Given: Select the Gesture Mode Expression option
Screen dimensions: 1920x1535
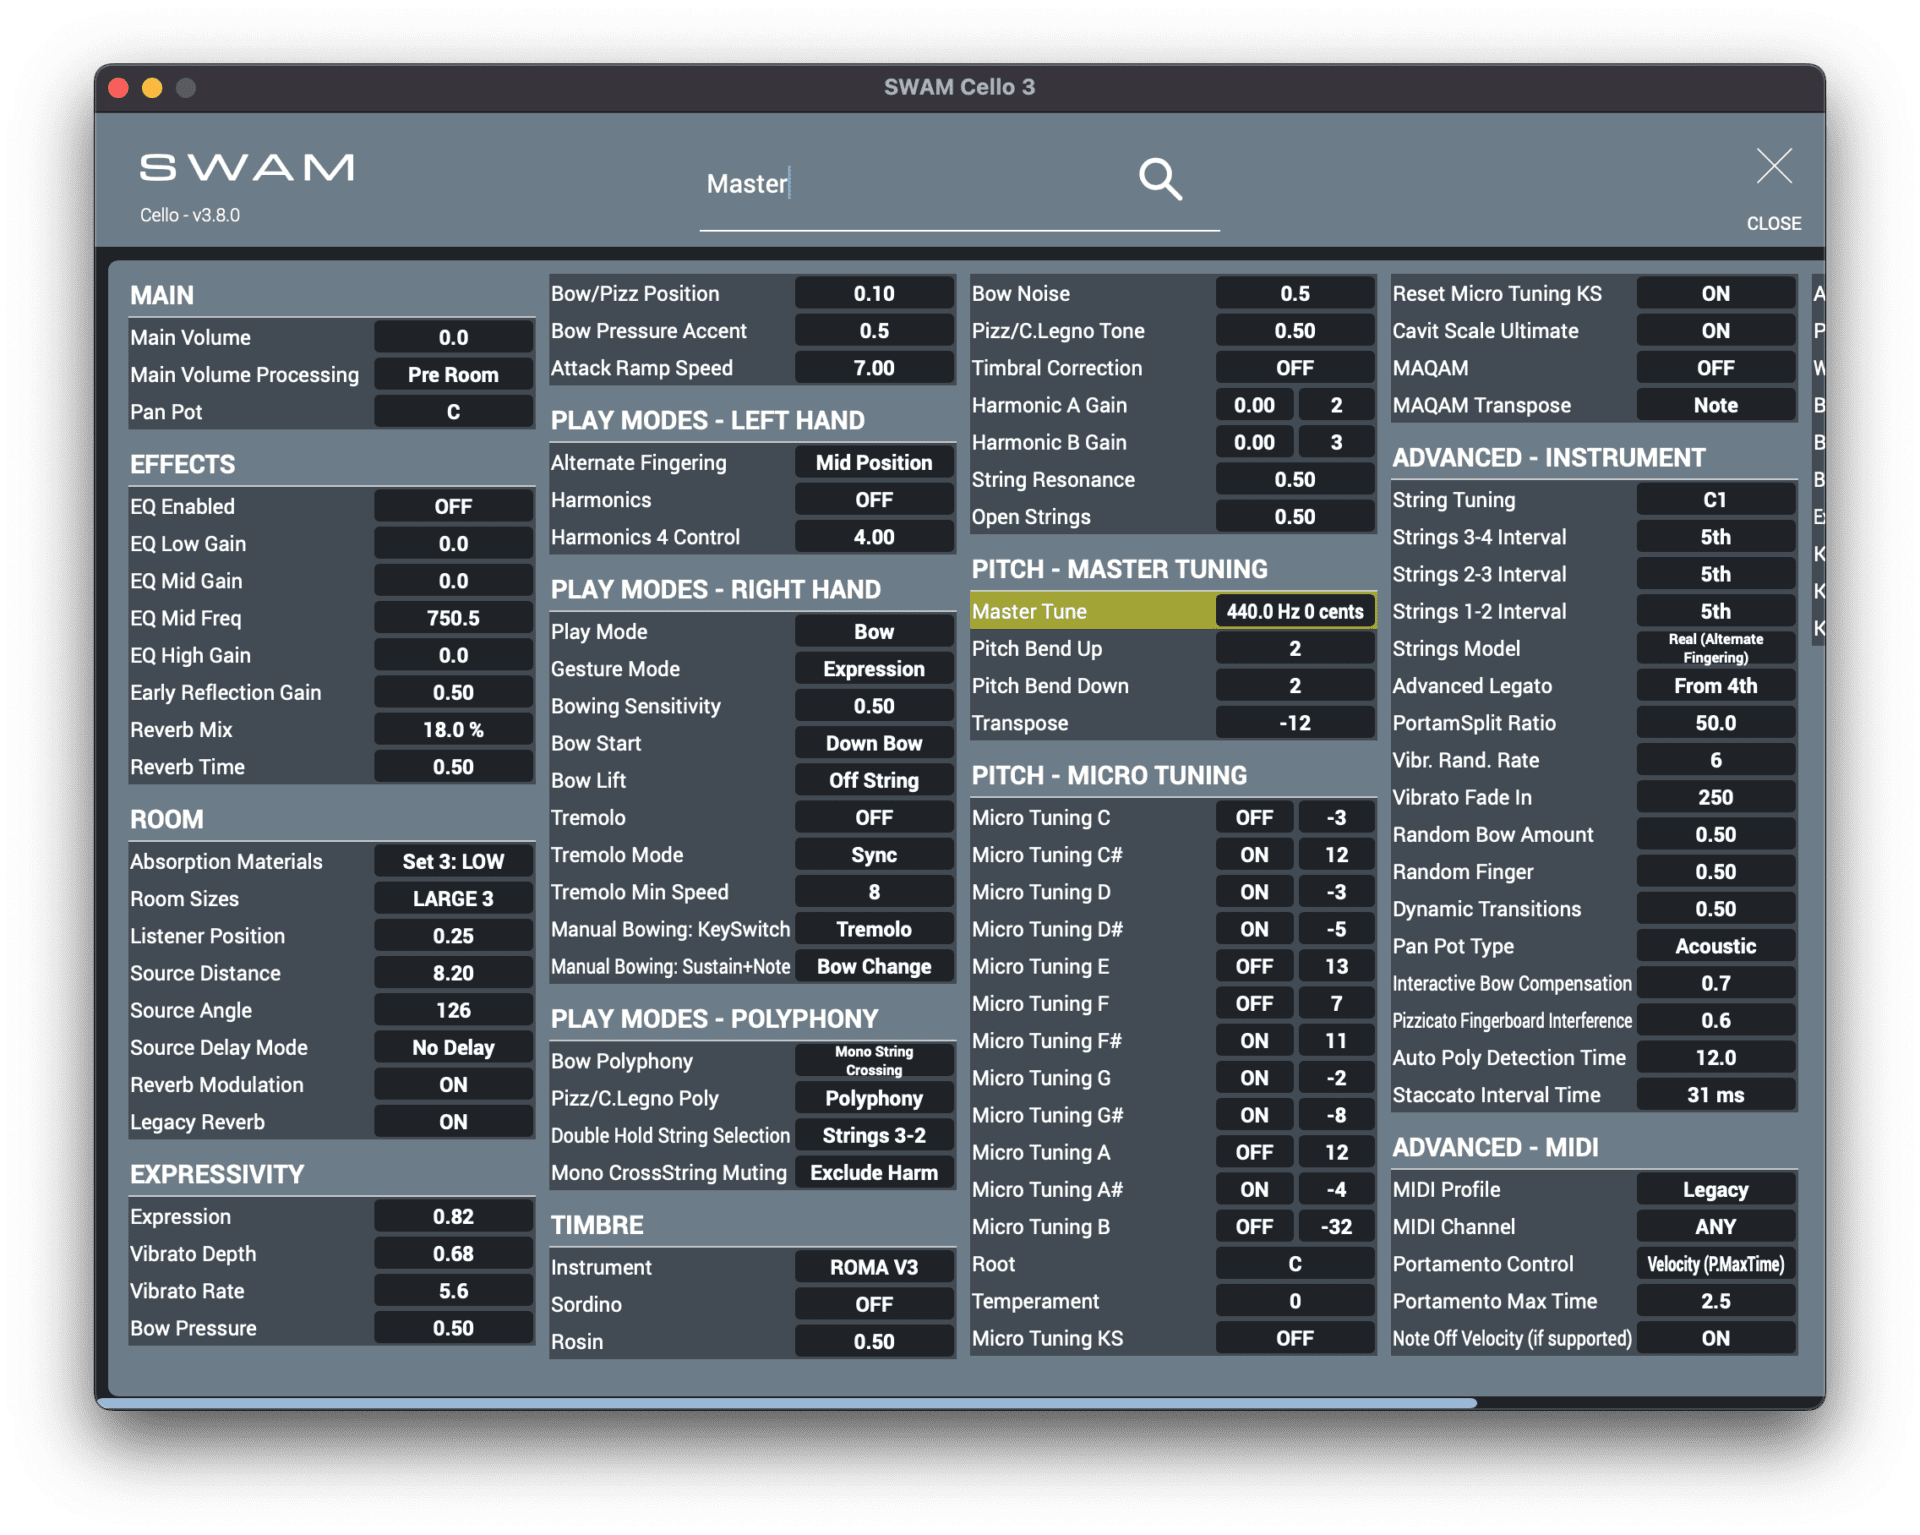Looking at the screenshot, I should (x=874, y=668).
